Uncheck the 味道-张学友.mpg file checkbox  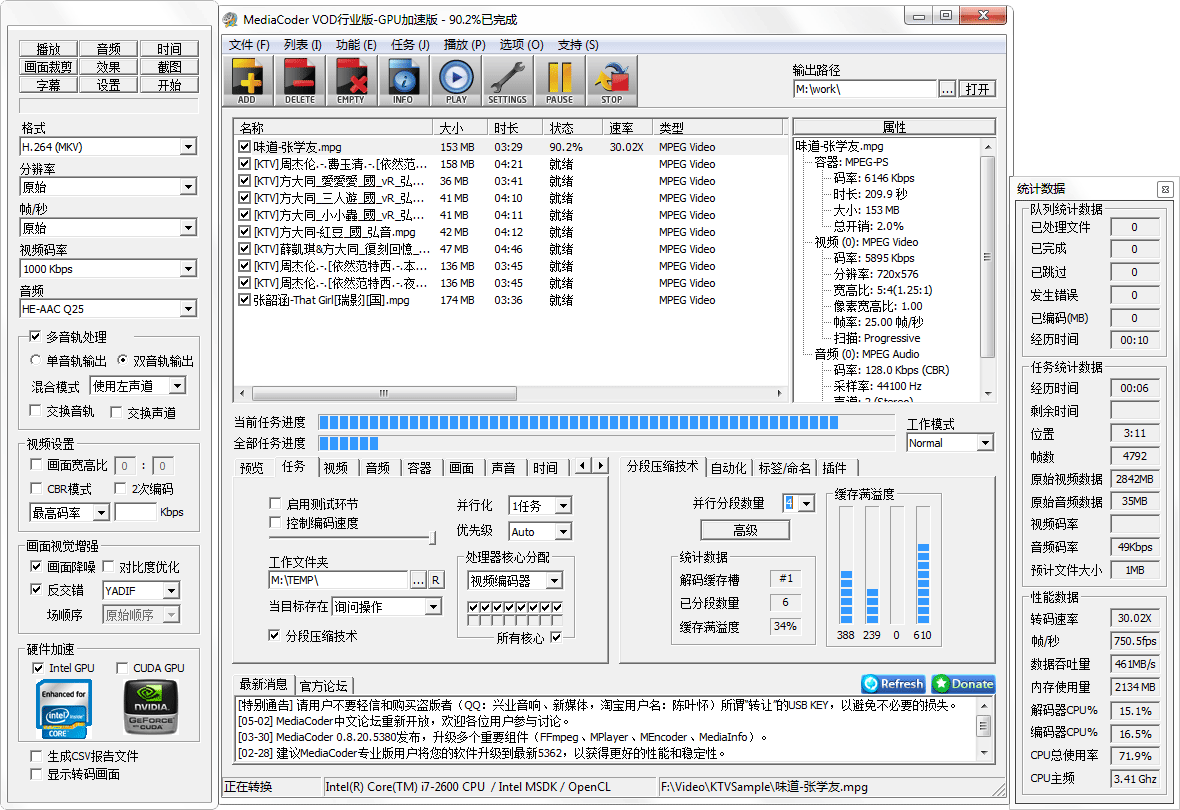pyautogui.click(x=245, y=147)
